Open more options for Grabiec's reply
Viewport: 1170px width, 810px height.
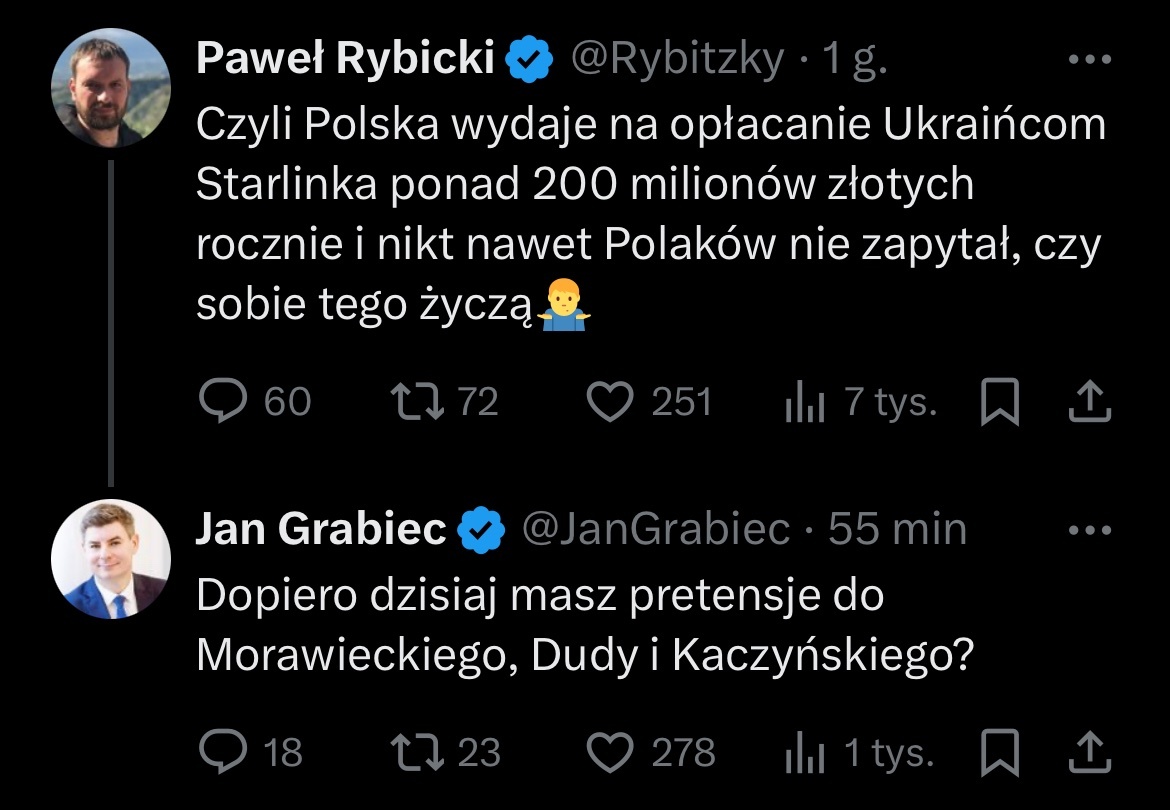[x=1090, y=530]
